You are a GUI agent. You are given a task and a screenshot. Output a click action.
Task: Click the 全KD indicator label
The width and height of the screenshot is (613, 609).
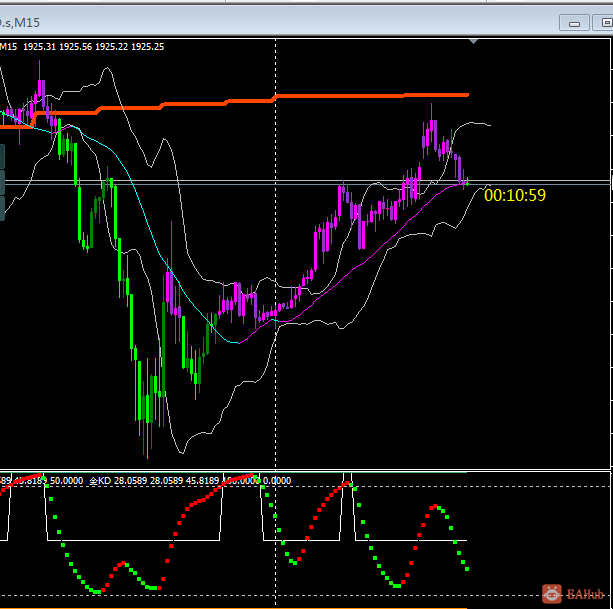100,480
